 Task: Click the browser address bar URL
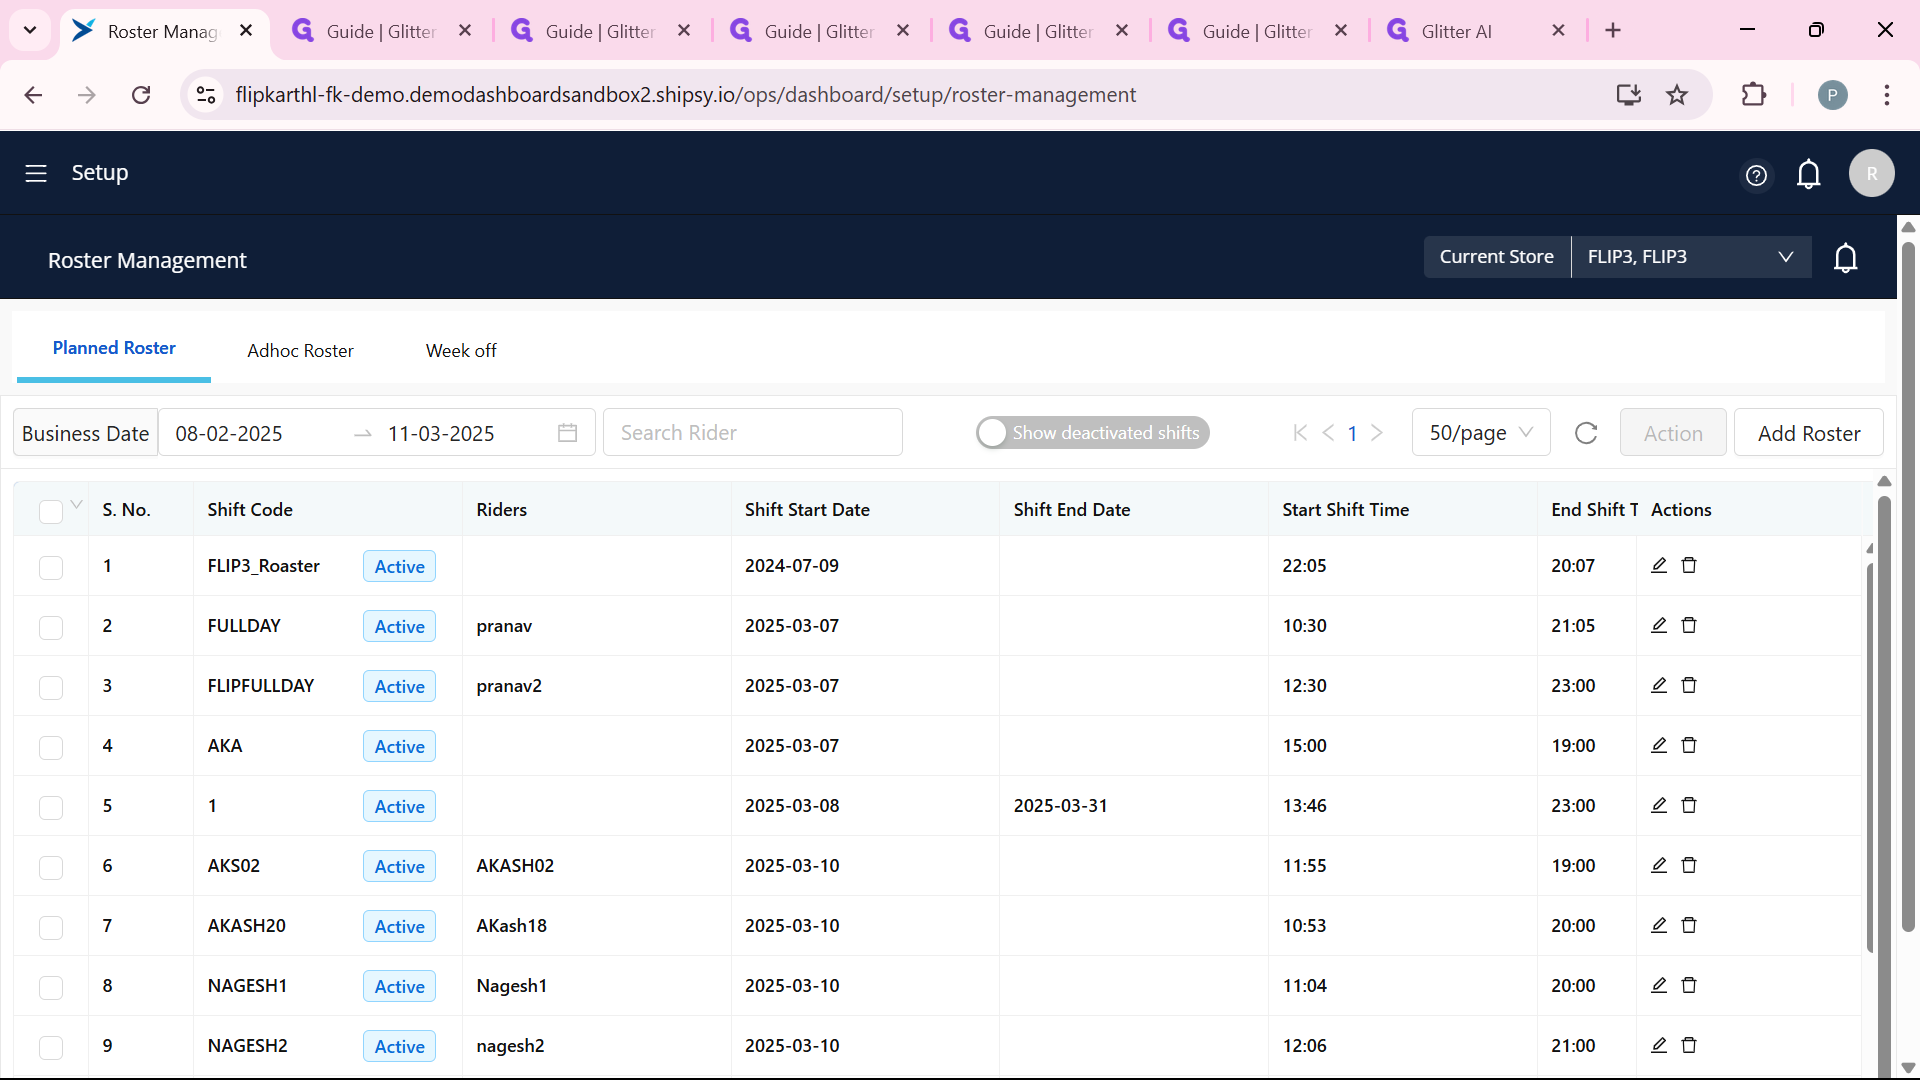[x=685, y=95]
